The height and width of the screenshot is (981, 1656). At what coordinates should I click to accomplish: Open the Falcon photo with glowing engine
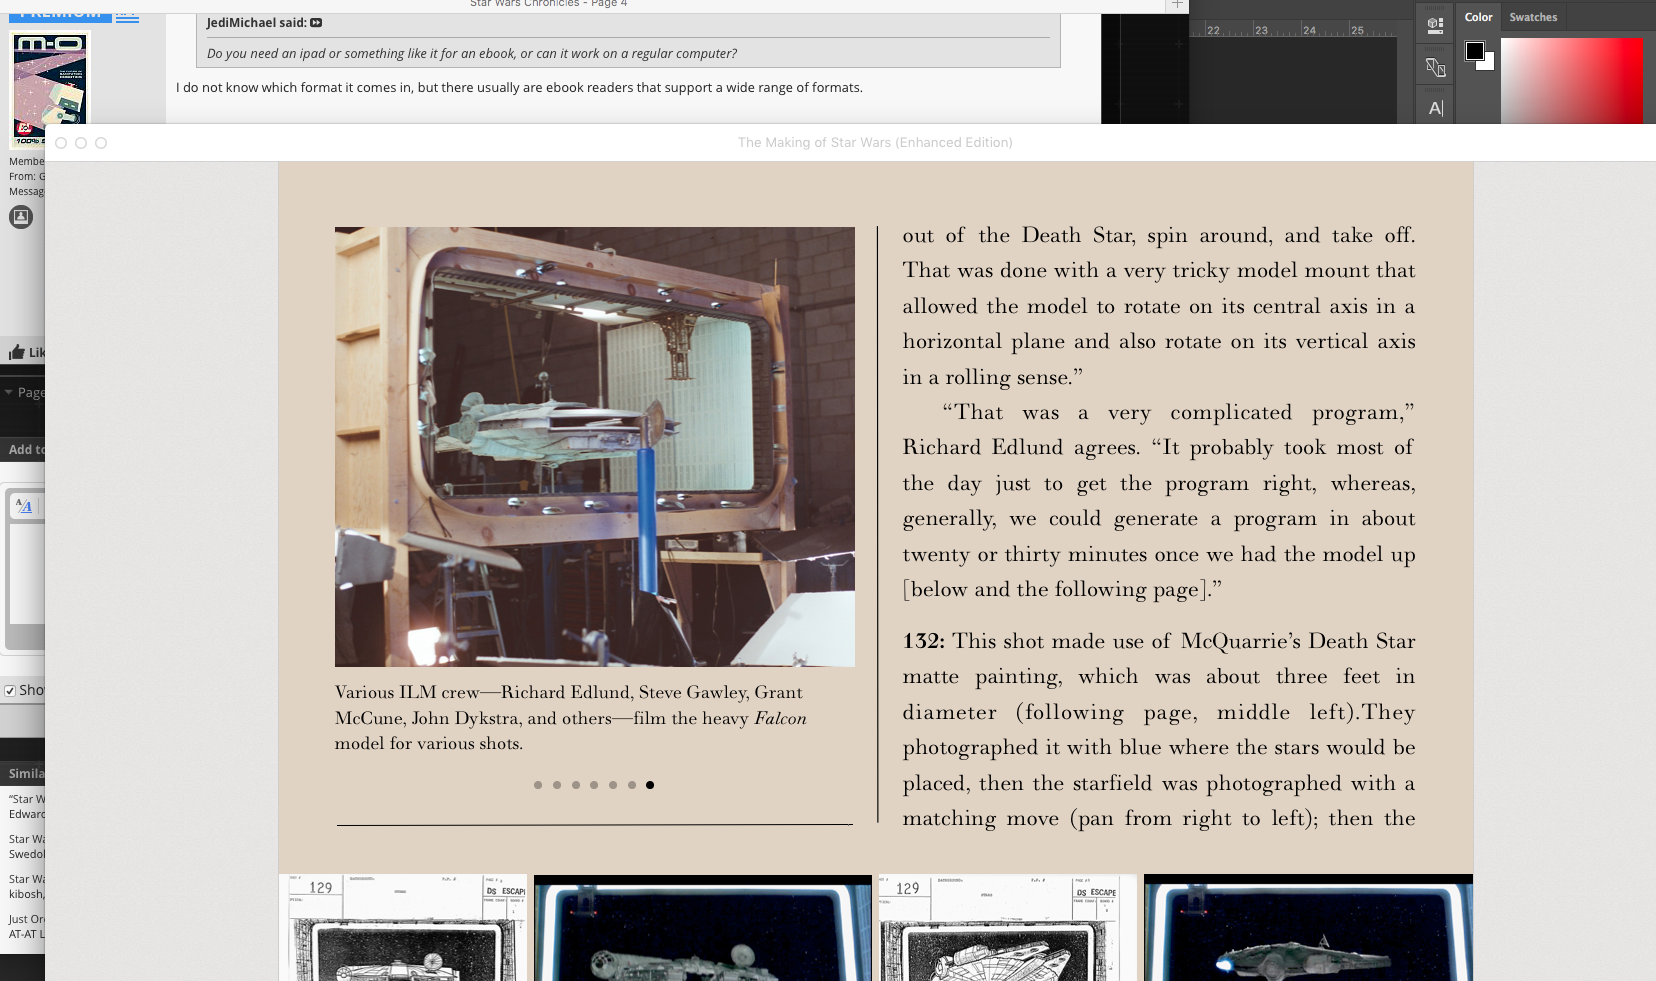click(x=1308, y=928)
